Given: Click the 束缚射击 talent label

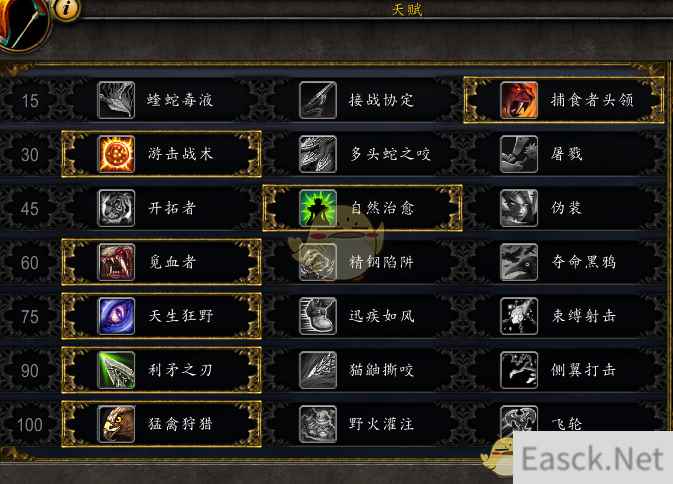Looking at the screenshot, I should coord(584,316).
